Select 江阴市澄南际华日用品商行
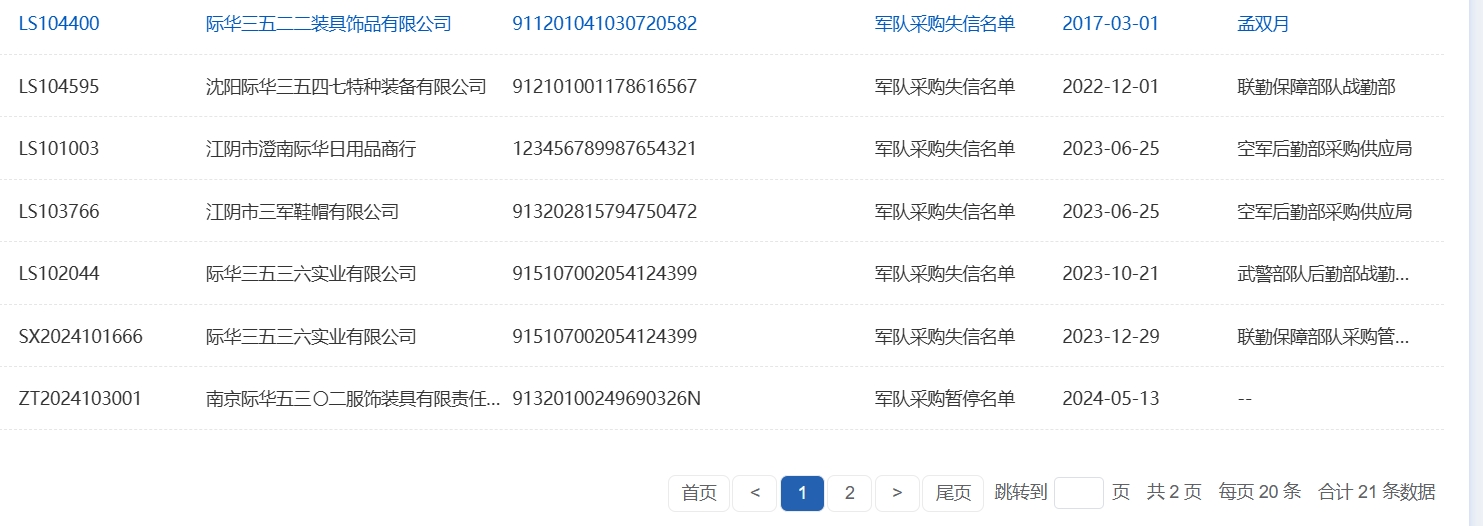 (x=311, y=149)
